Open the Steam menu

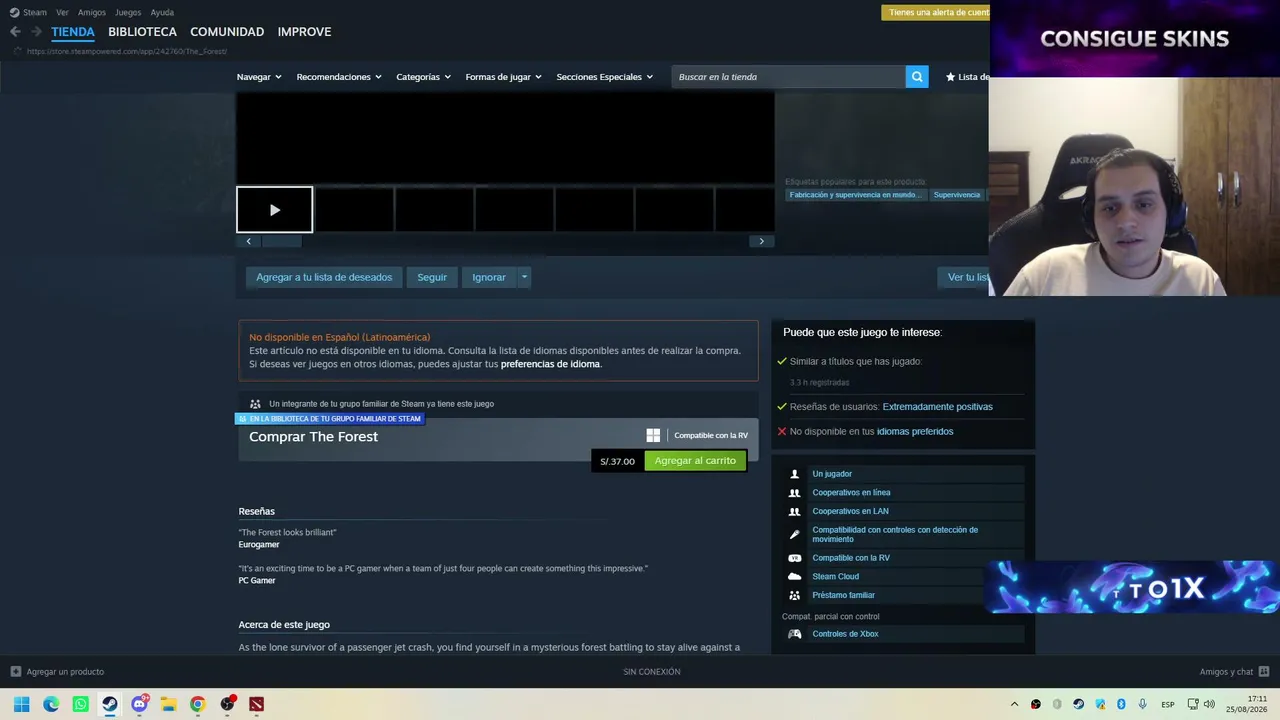pyautogui.click(x=35, y=12)
